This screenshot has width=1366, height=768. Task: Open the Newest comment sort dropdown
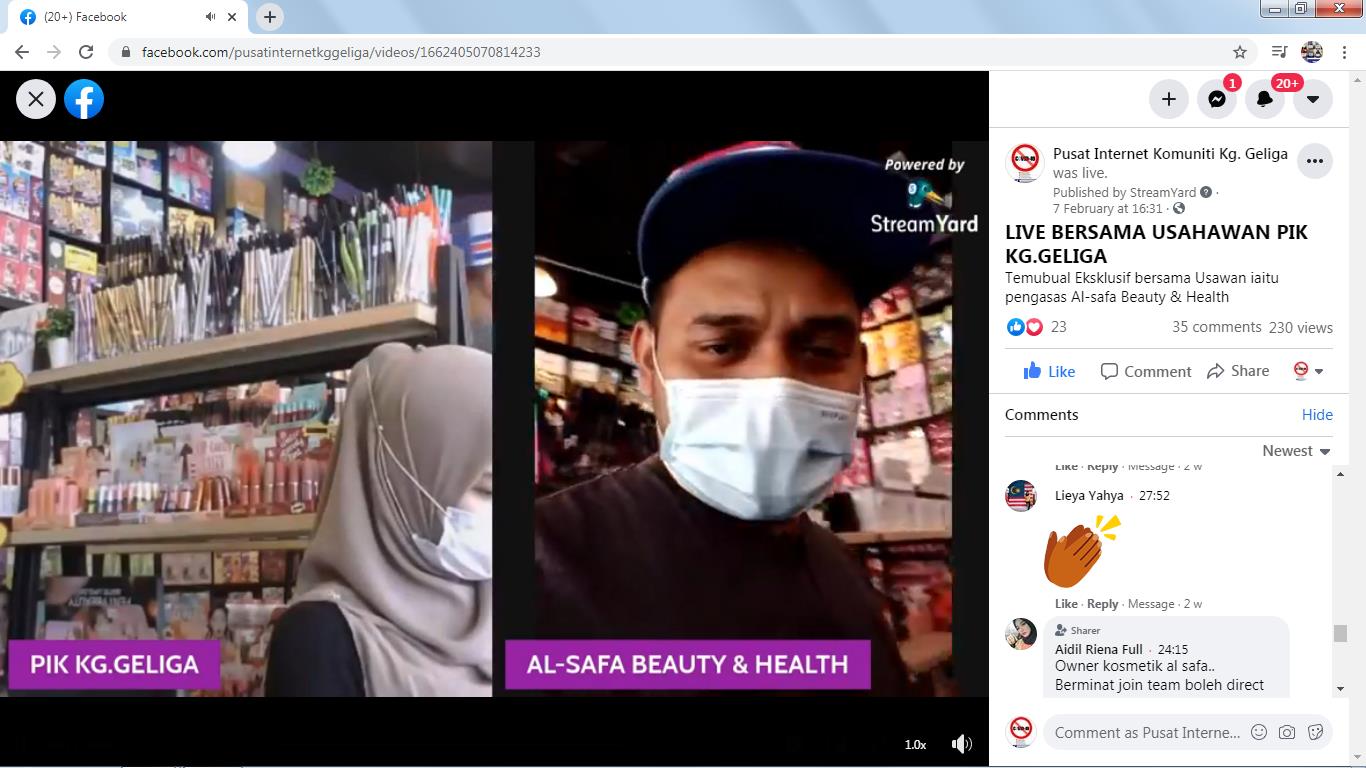tap(1296, 451)
